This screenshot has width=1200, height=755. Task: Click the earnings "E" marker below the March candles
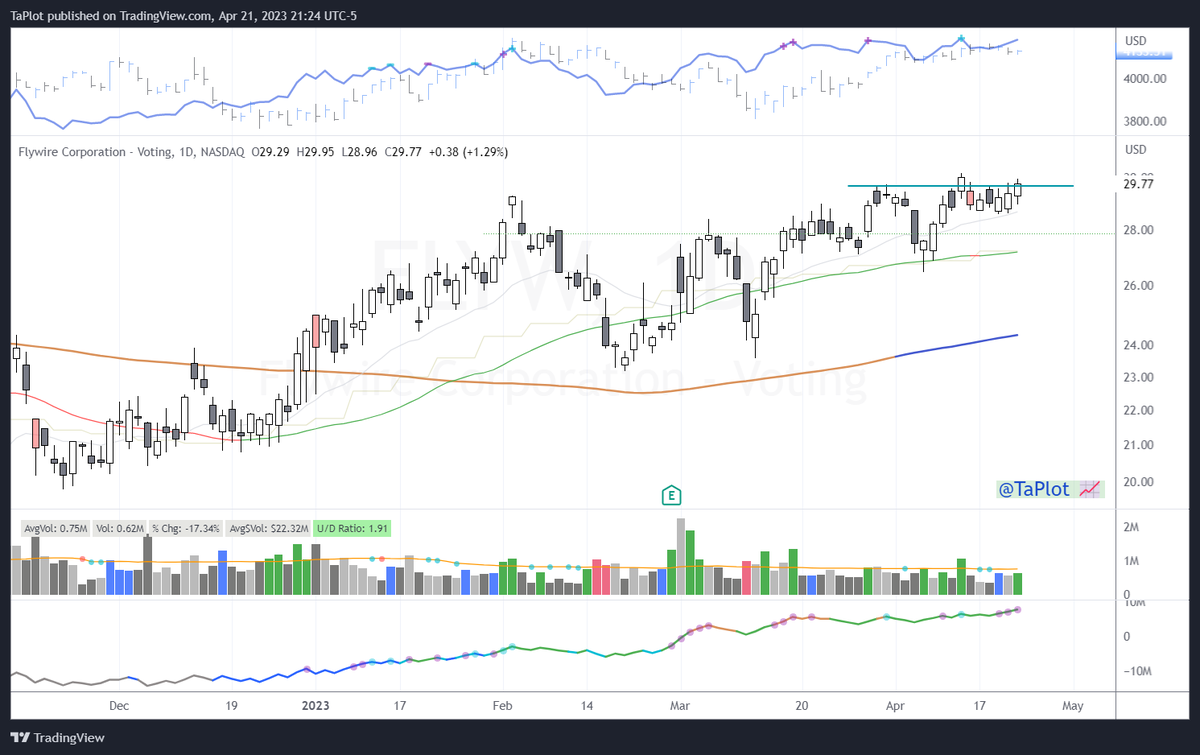tap(672, 495)
